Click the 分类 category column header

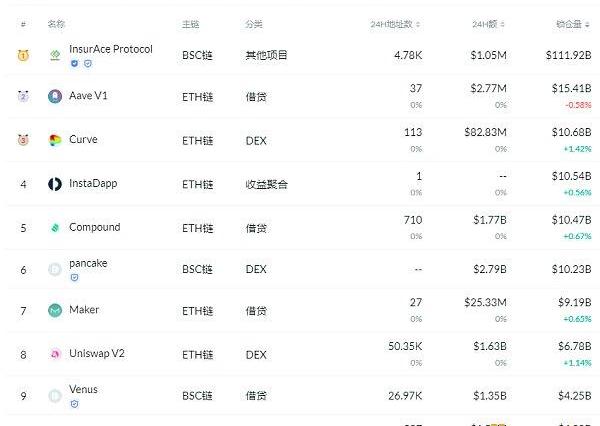(x=254, y=24)
